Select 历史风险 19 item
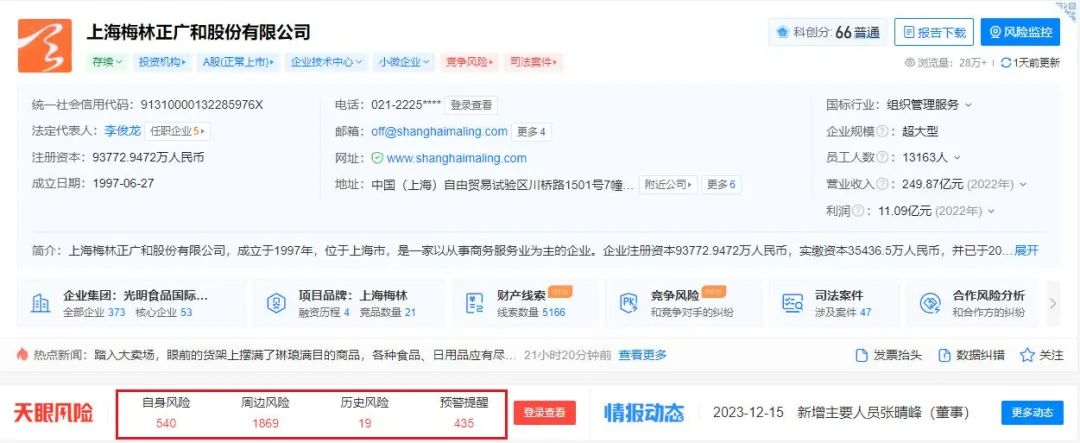 click(364, 413)
